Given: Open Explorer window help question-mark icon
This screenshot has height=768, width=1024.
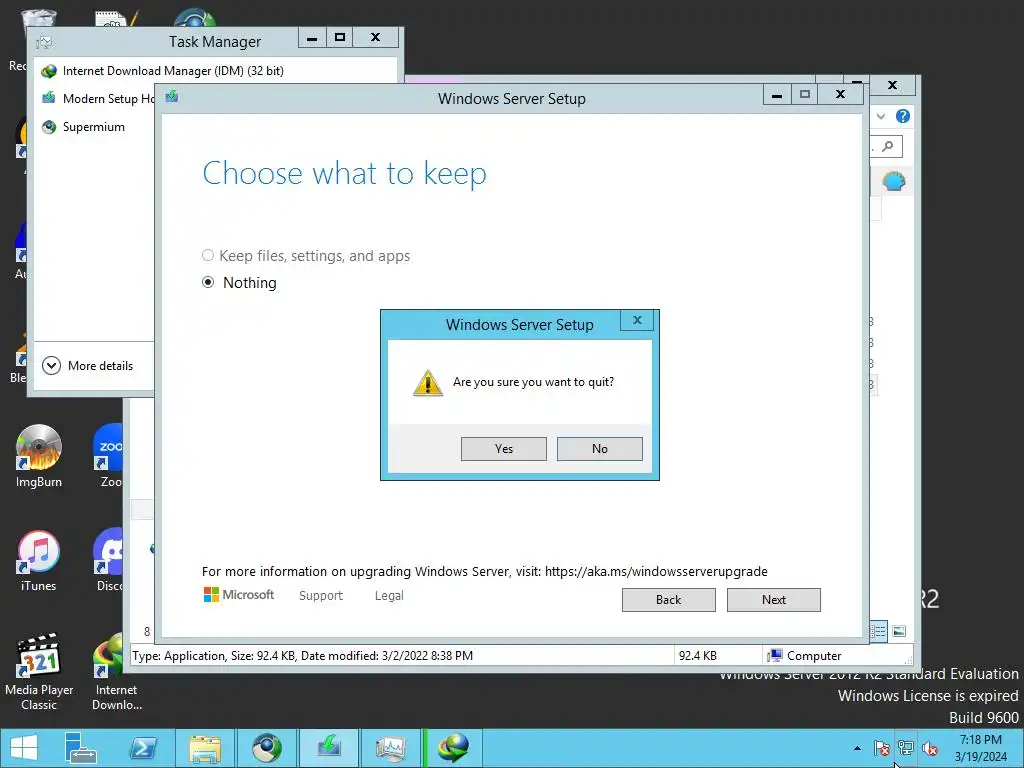Looking at the screenshot, I should [x=903, y=116].
